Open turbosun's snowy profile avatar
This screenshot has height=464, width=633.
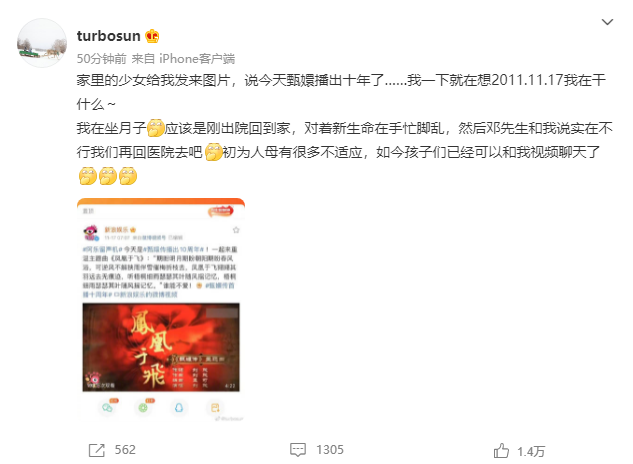[42, 43]
